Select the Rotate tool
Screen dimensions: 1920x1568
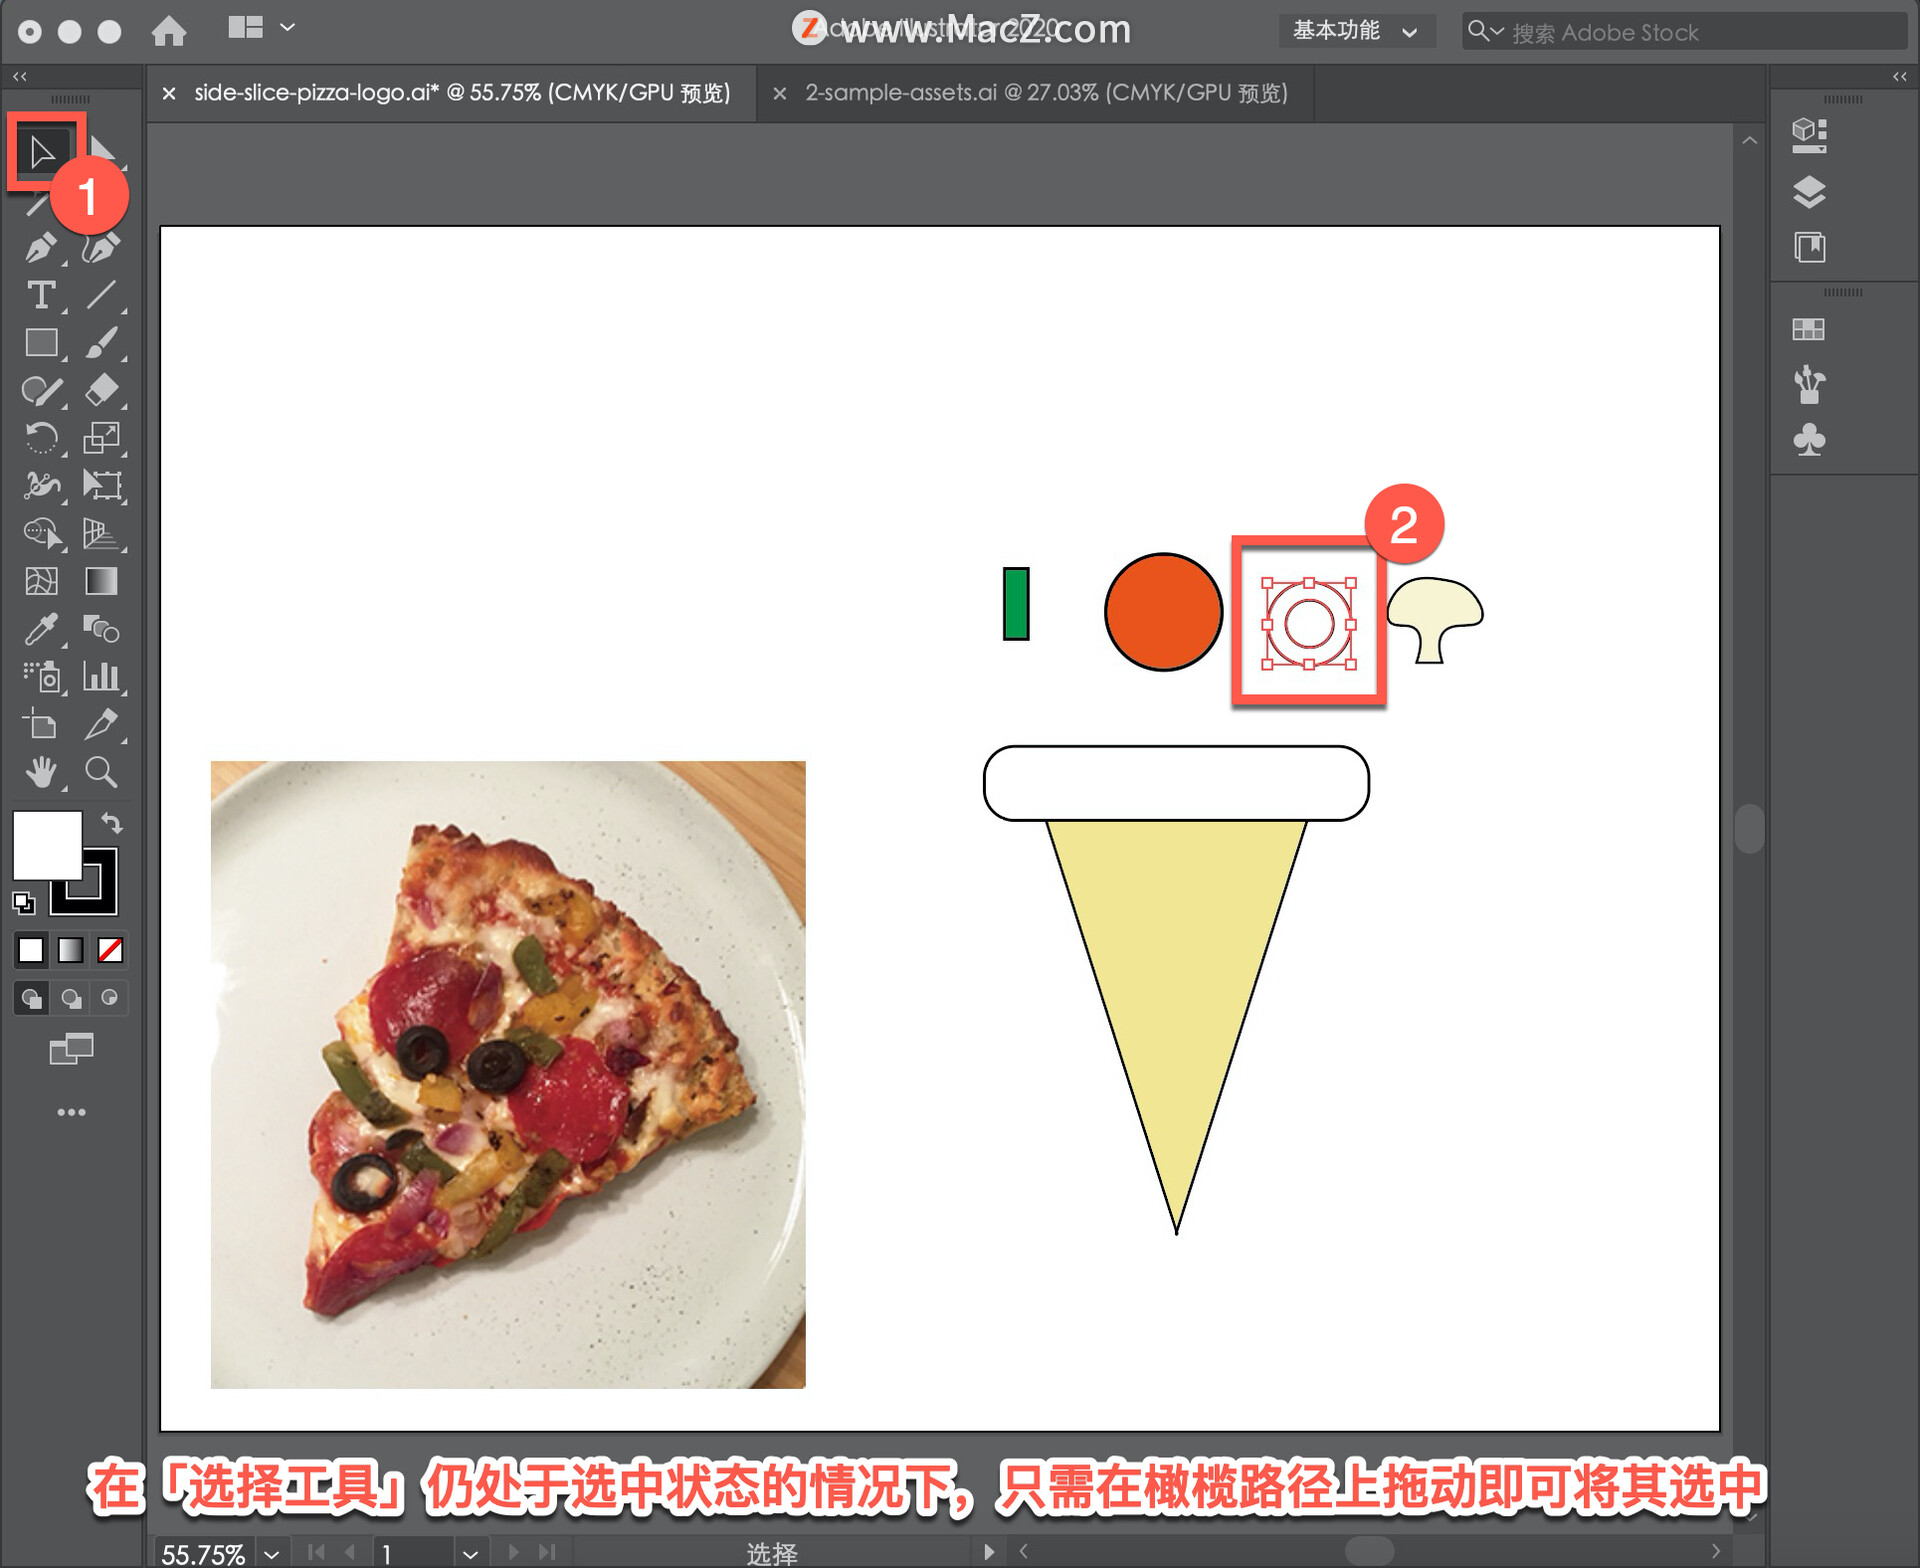pos(41,438)
